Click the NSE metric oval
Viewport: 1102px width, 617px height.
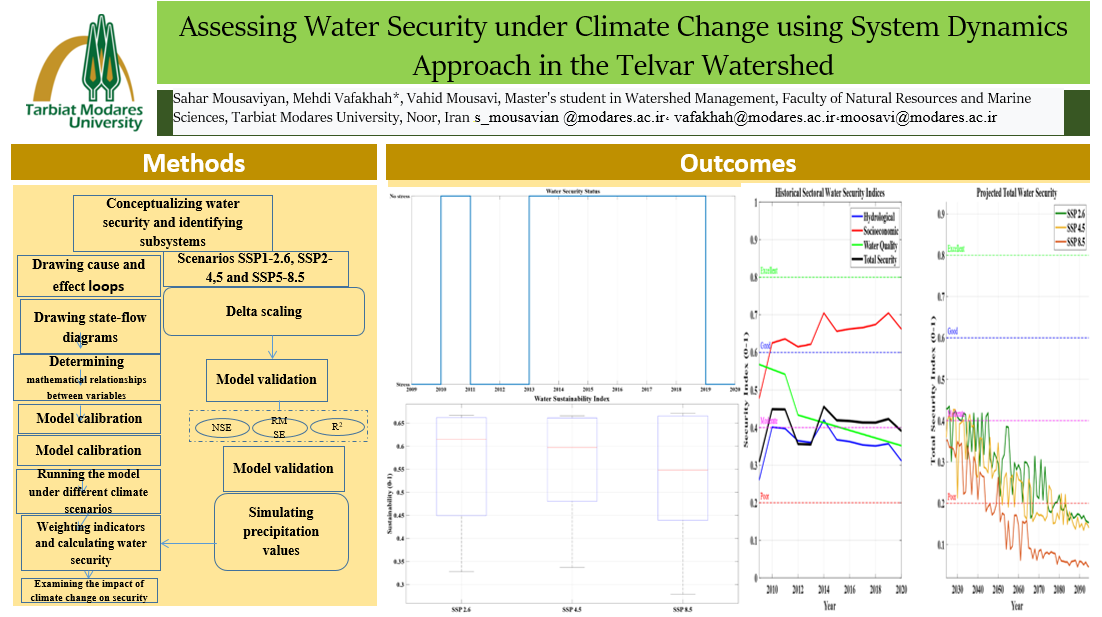[x=223, y=427]
